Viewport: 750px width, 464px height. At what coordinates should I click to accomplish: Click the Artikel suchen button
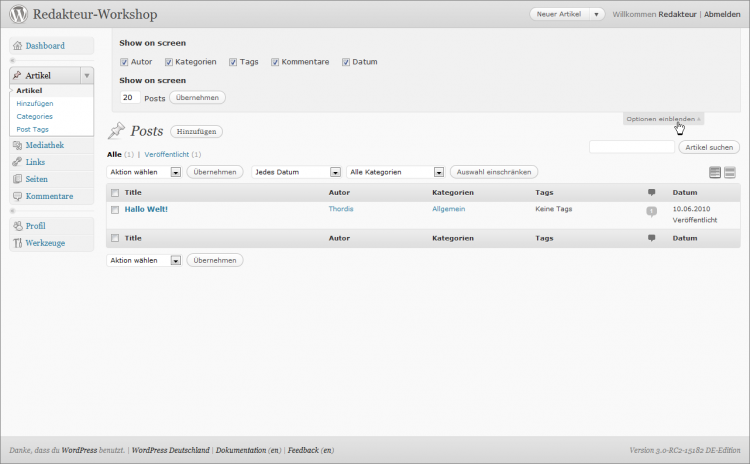[x=709, y=147]
